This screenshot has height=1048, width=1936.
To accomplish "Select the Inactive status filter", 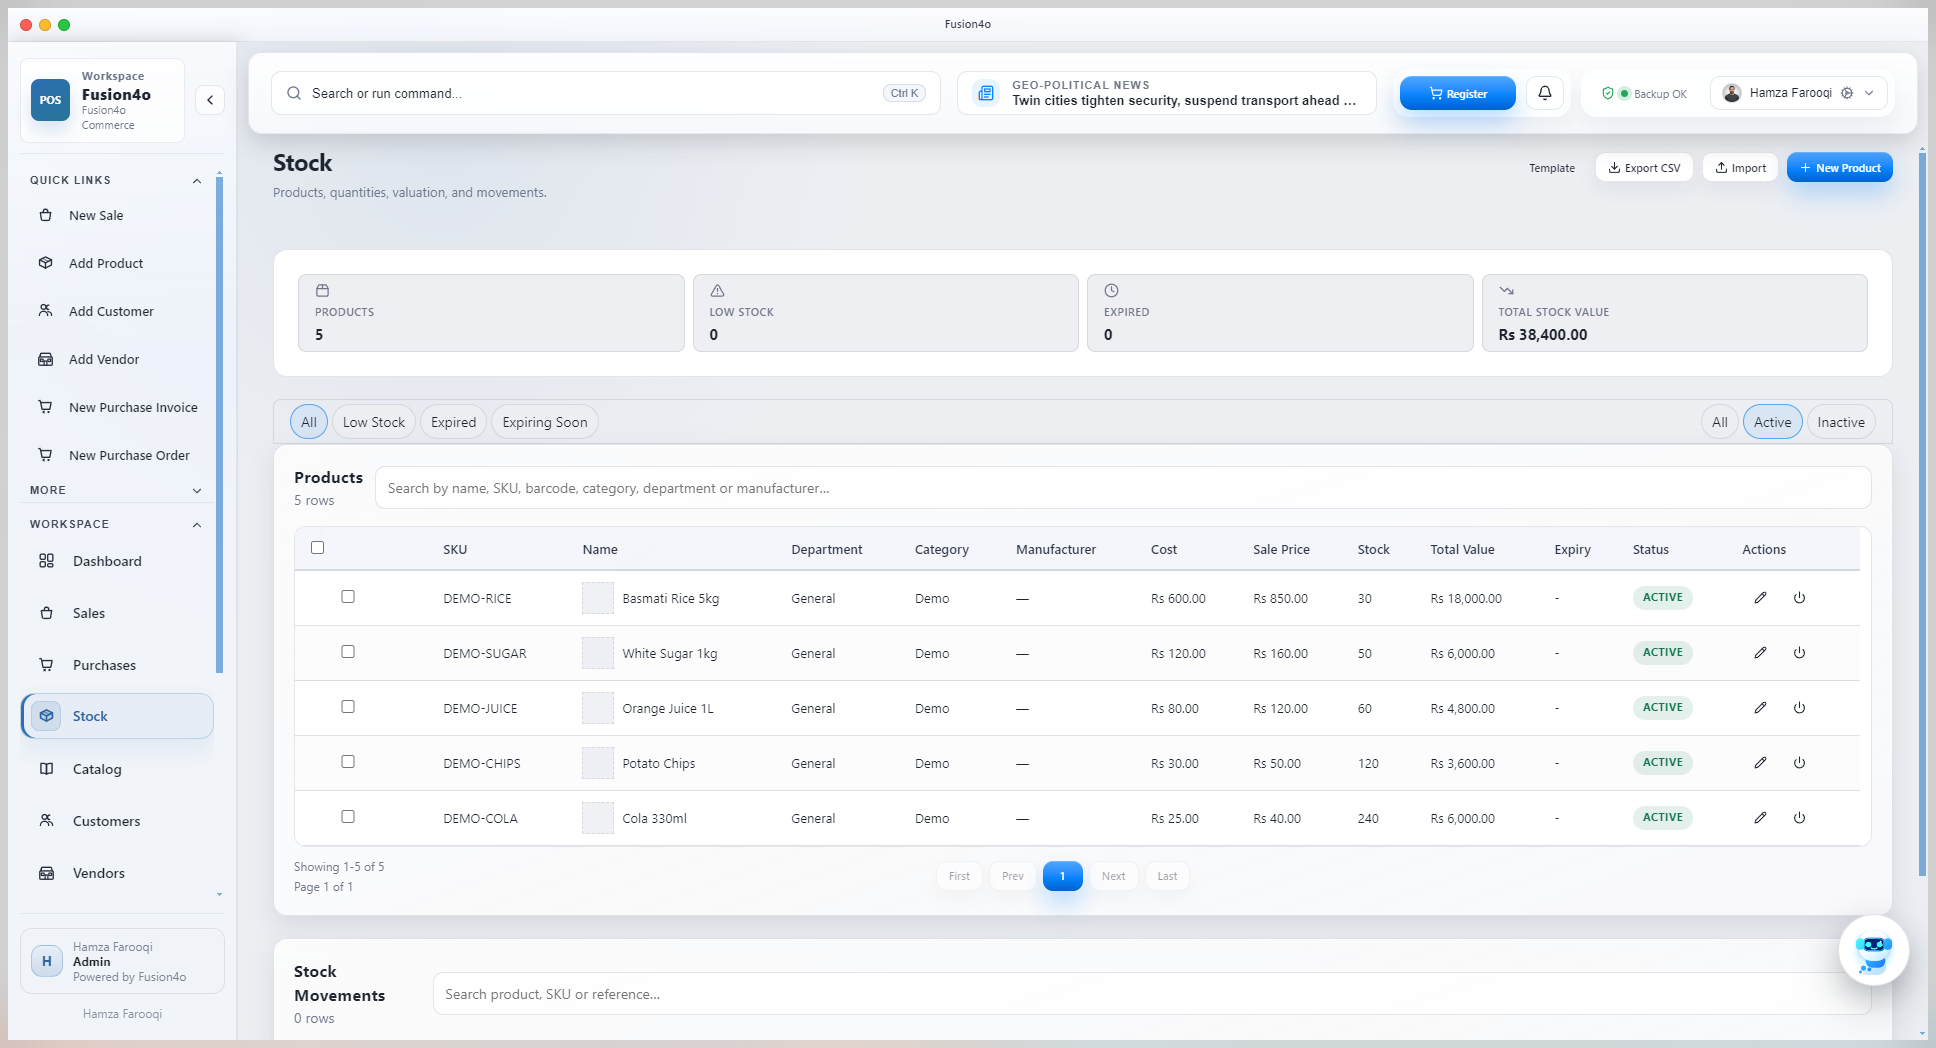I will 1841,421.
